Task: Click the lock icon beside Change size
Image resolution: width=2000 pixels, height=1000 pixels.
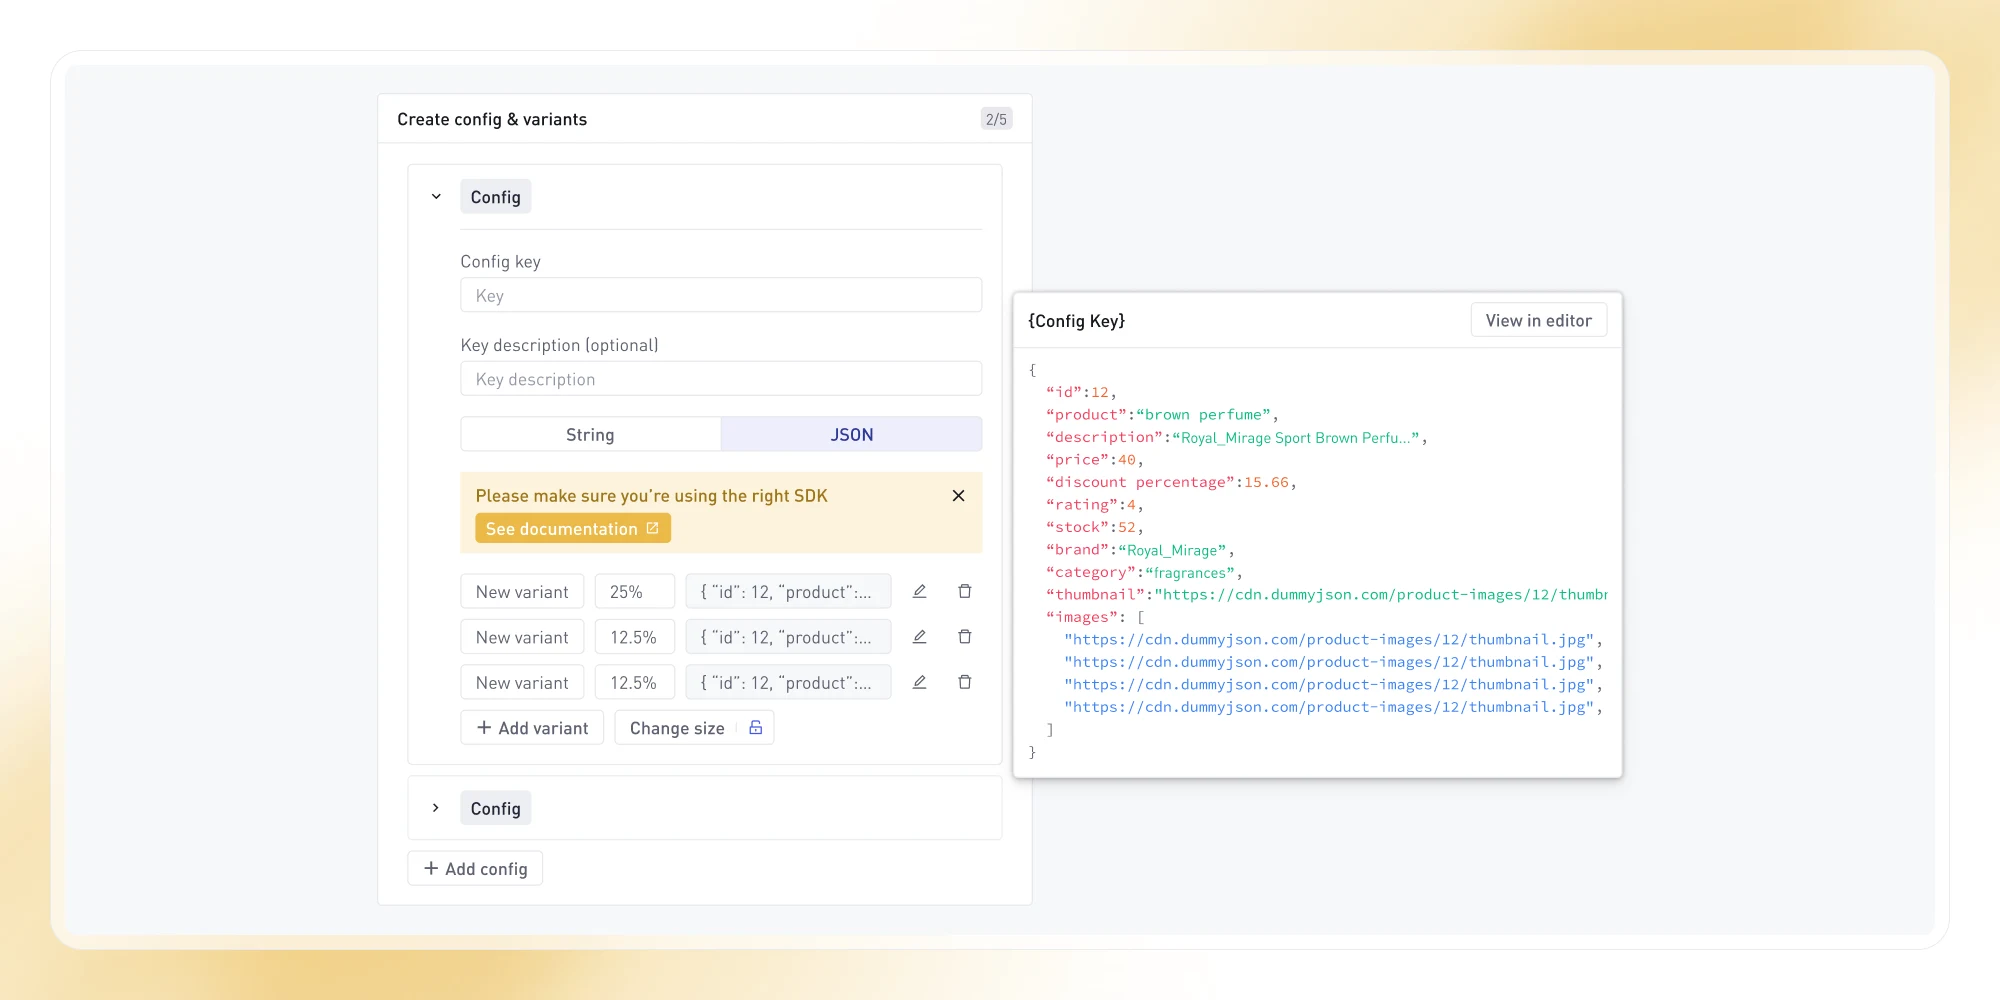Action: tap(755, 727)
